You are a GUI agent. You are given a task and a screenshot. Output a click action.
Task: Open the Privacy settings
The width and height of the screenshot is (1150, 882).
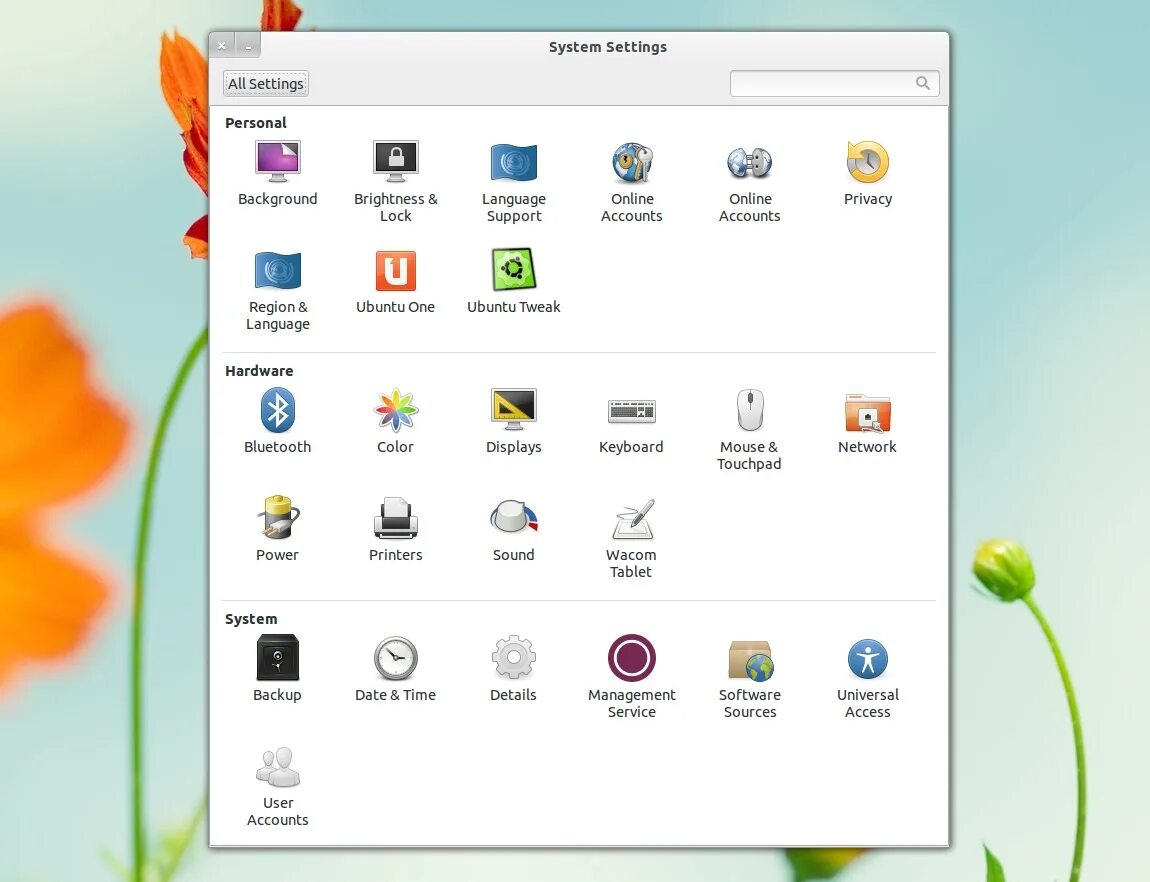pyautogui.click(x=868, y=162)
